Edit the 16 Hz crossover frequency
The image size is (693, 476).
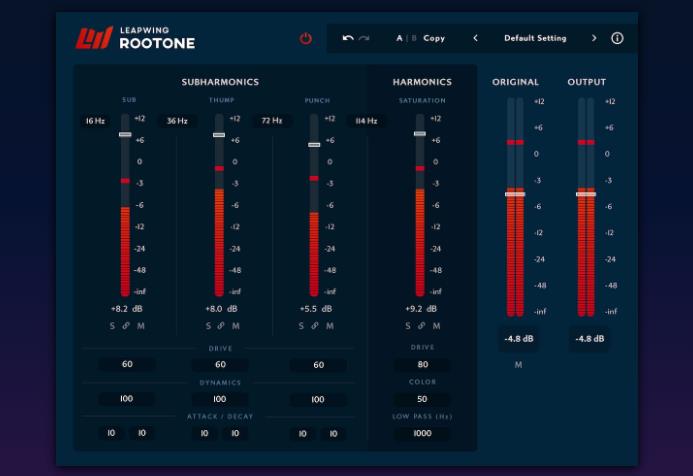pyautogui.click(x=95, y=121)
